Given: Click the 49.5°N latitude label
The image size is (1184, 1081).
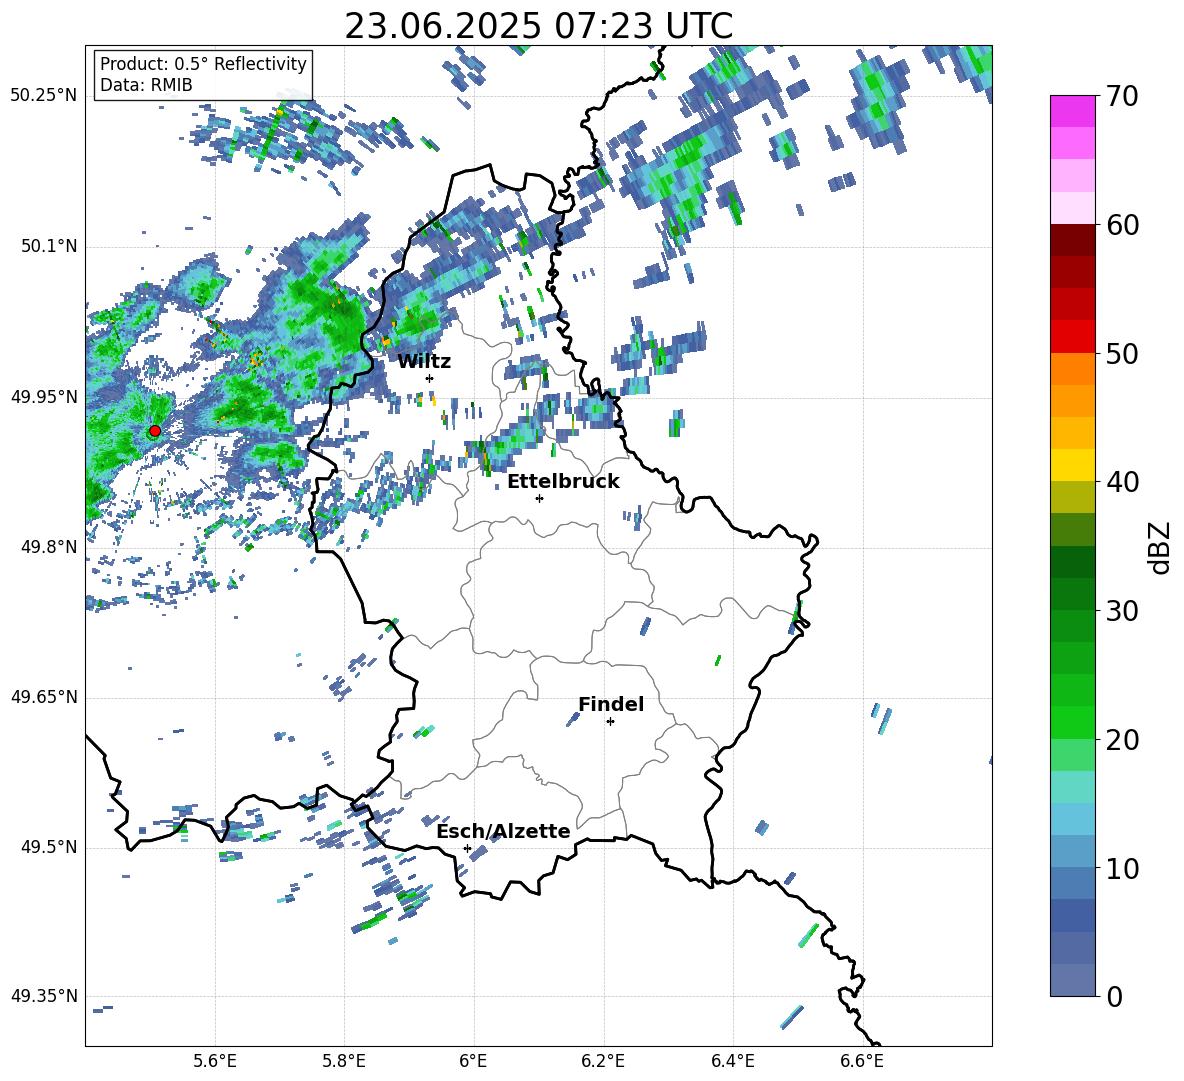Looking at the screenshot, I should 50,847.
